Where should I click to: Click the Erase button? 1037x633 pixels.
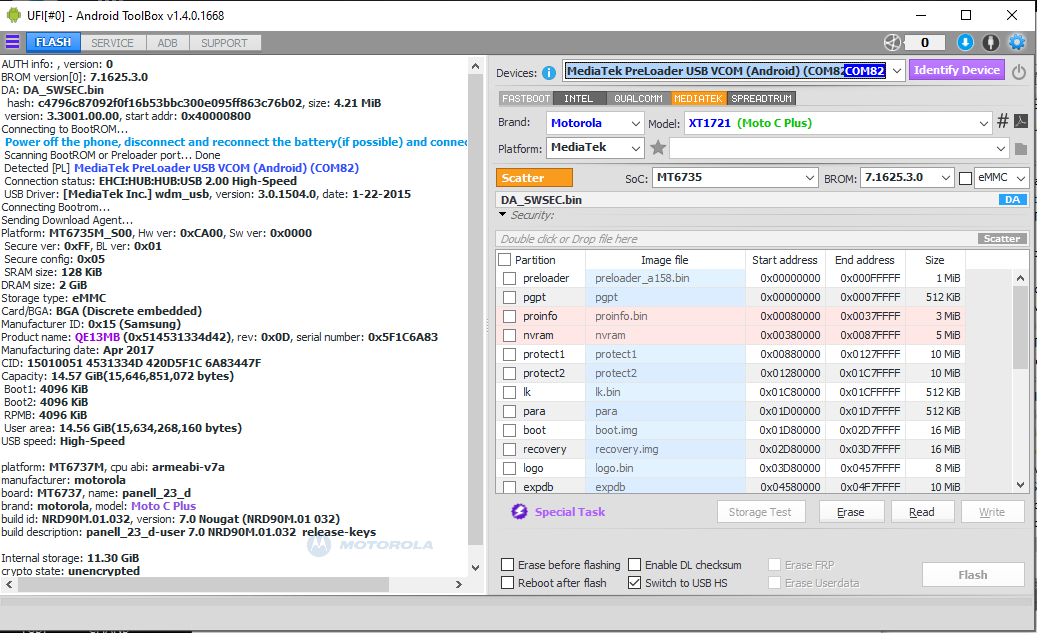850,512
